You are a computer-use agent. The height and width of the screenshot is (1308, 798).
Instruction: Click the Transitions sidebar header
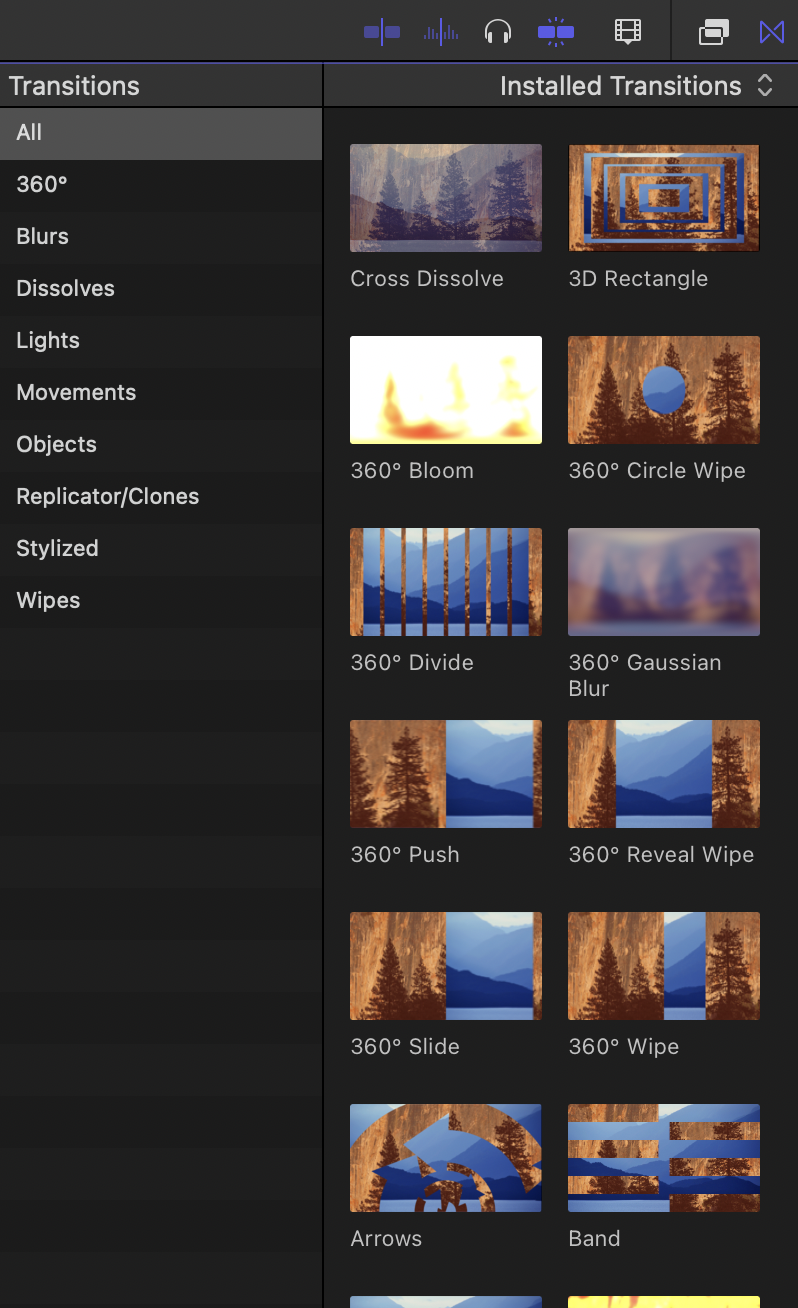pyautogui.click(x=74, y=86)
